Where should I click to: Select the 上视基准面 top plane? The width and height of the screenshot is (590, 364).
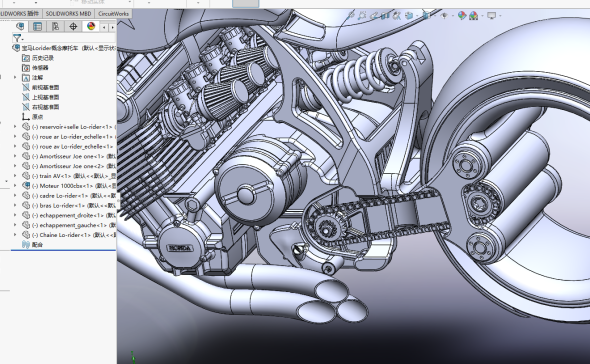tap(41, 97)
